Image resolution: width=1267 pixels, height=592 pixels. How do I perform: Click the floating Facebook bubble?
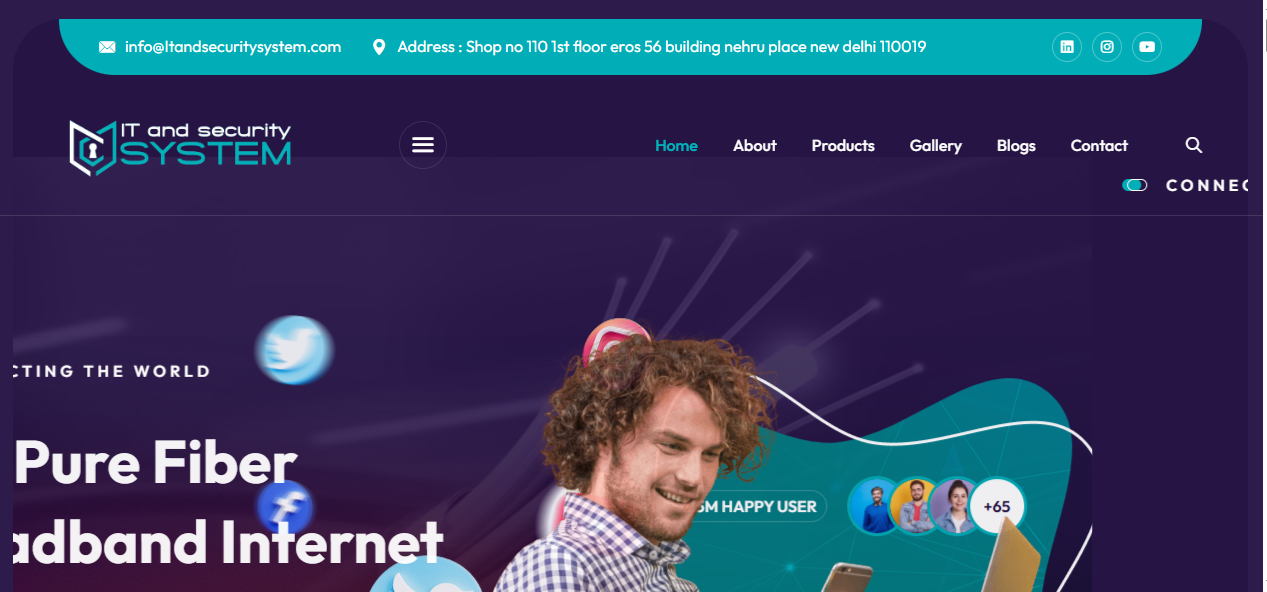(x=285, y=507)
